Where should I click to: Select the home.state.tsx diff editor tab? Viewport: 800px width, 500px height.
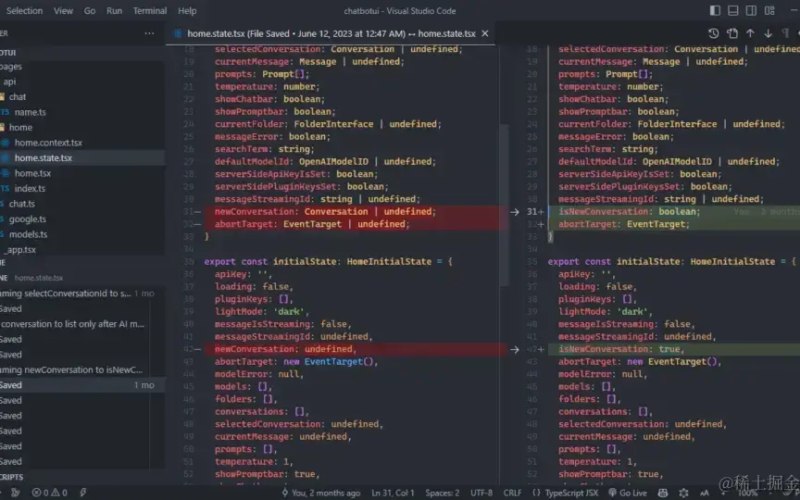pos(331,33)
